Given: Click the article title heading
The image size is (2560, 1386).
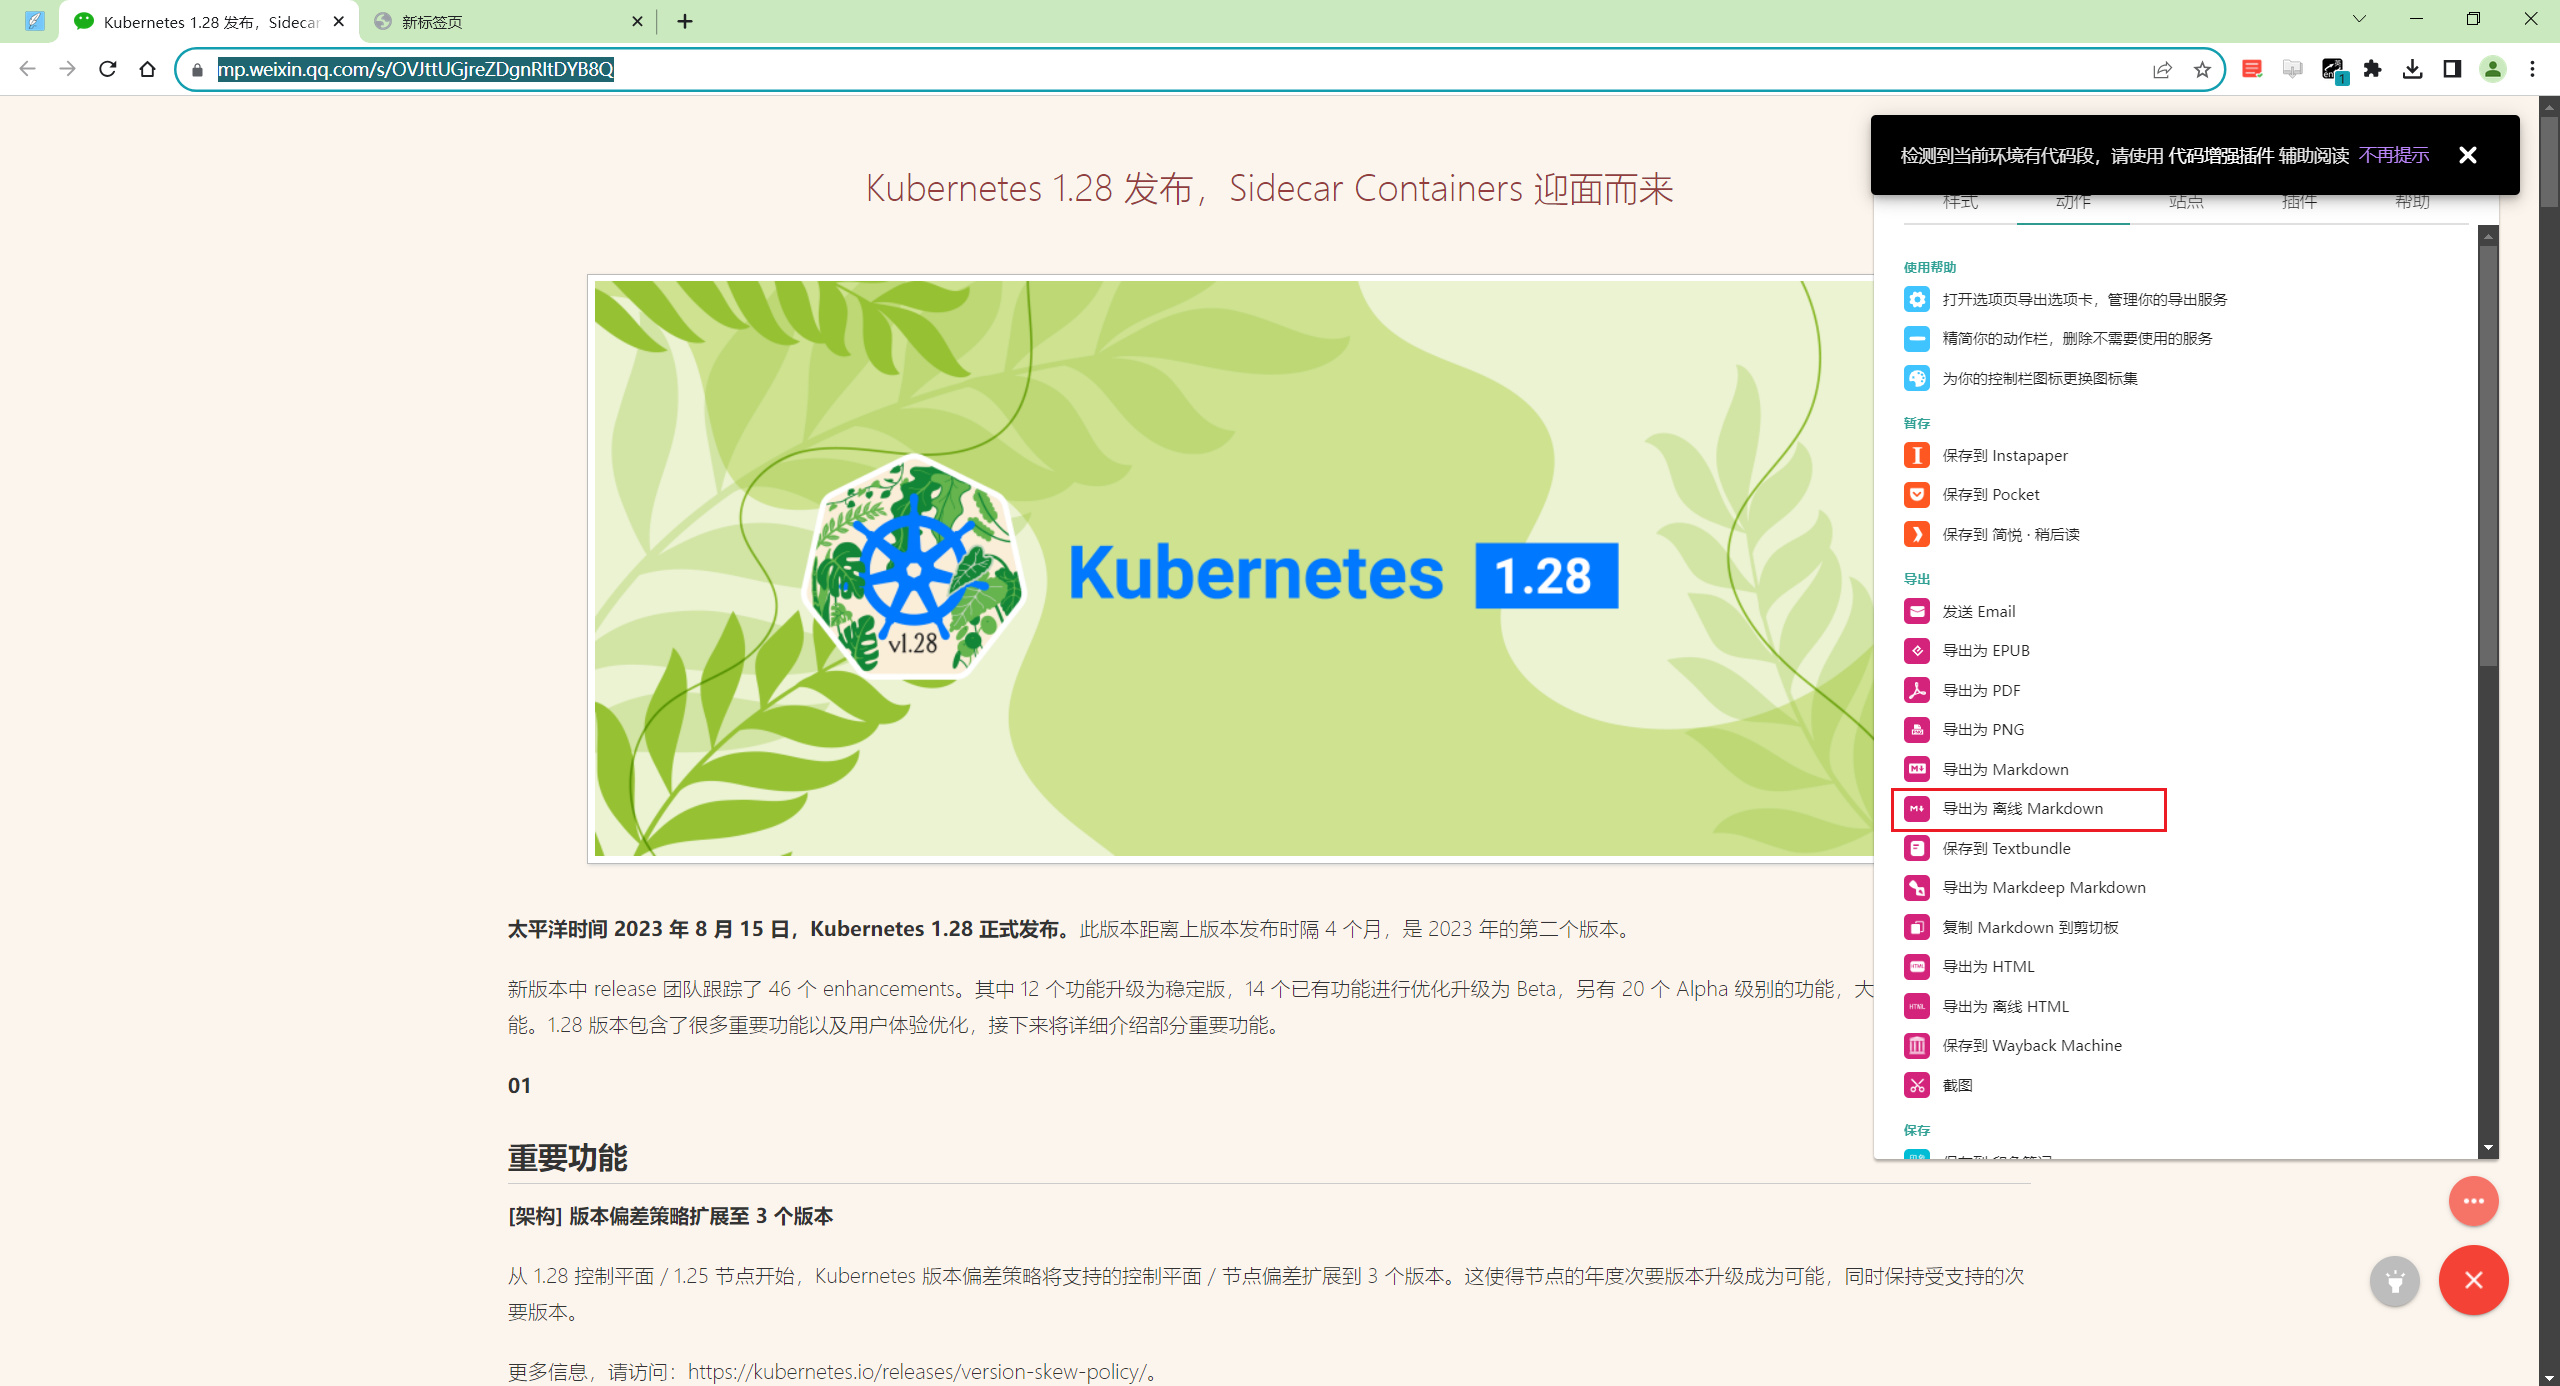Looking at the screenshot, I should [1269, 188].
